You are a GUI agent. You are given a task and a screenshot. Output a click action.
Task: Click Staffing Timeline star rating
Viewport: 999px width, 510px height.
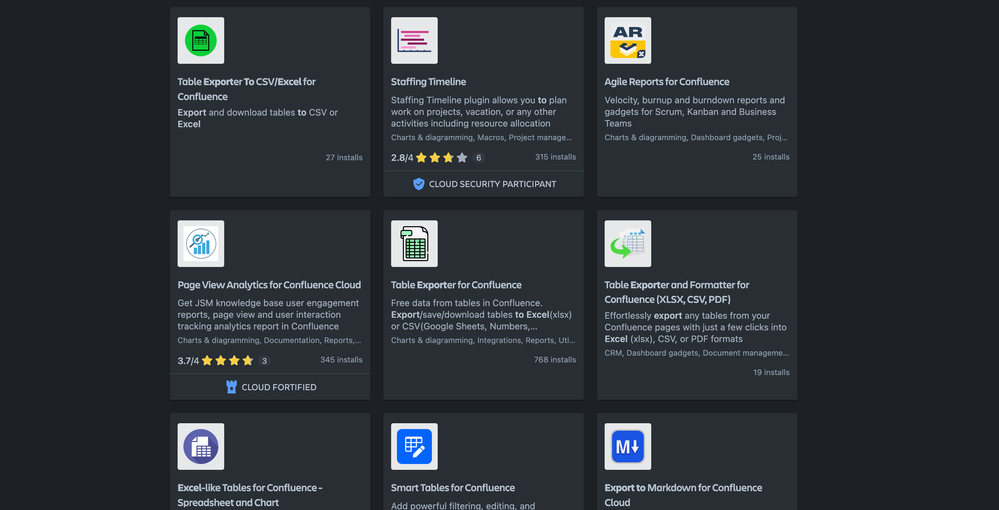[442, 157]
